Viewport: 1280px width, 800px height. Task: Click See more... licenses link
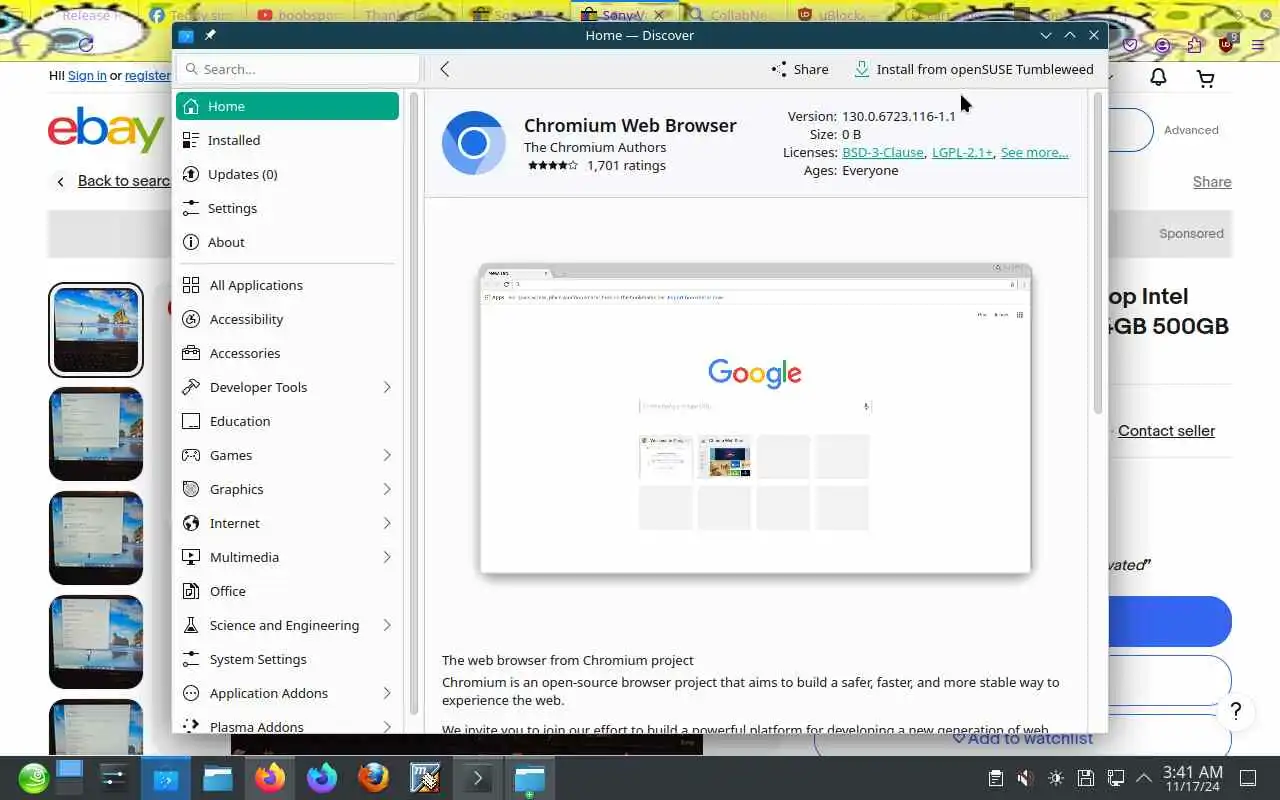(1034, 152)
